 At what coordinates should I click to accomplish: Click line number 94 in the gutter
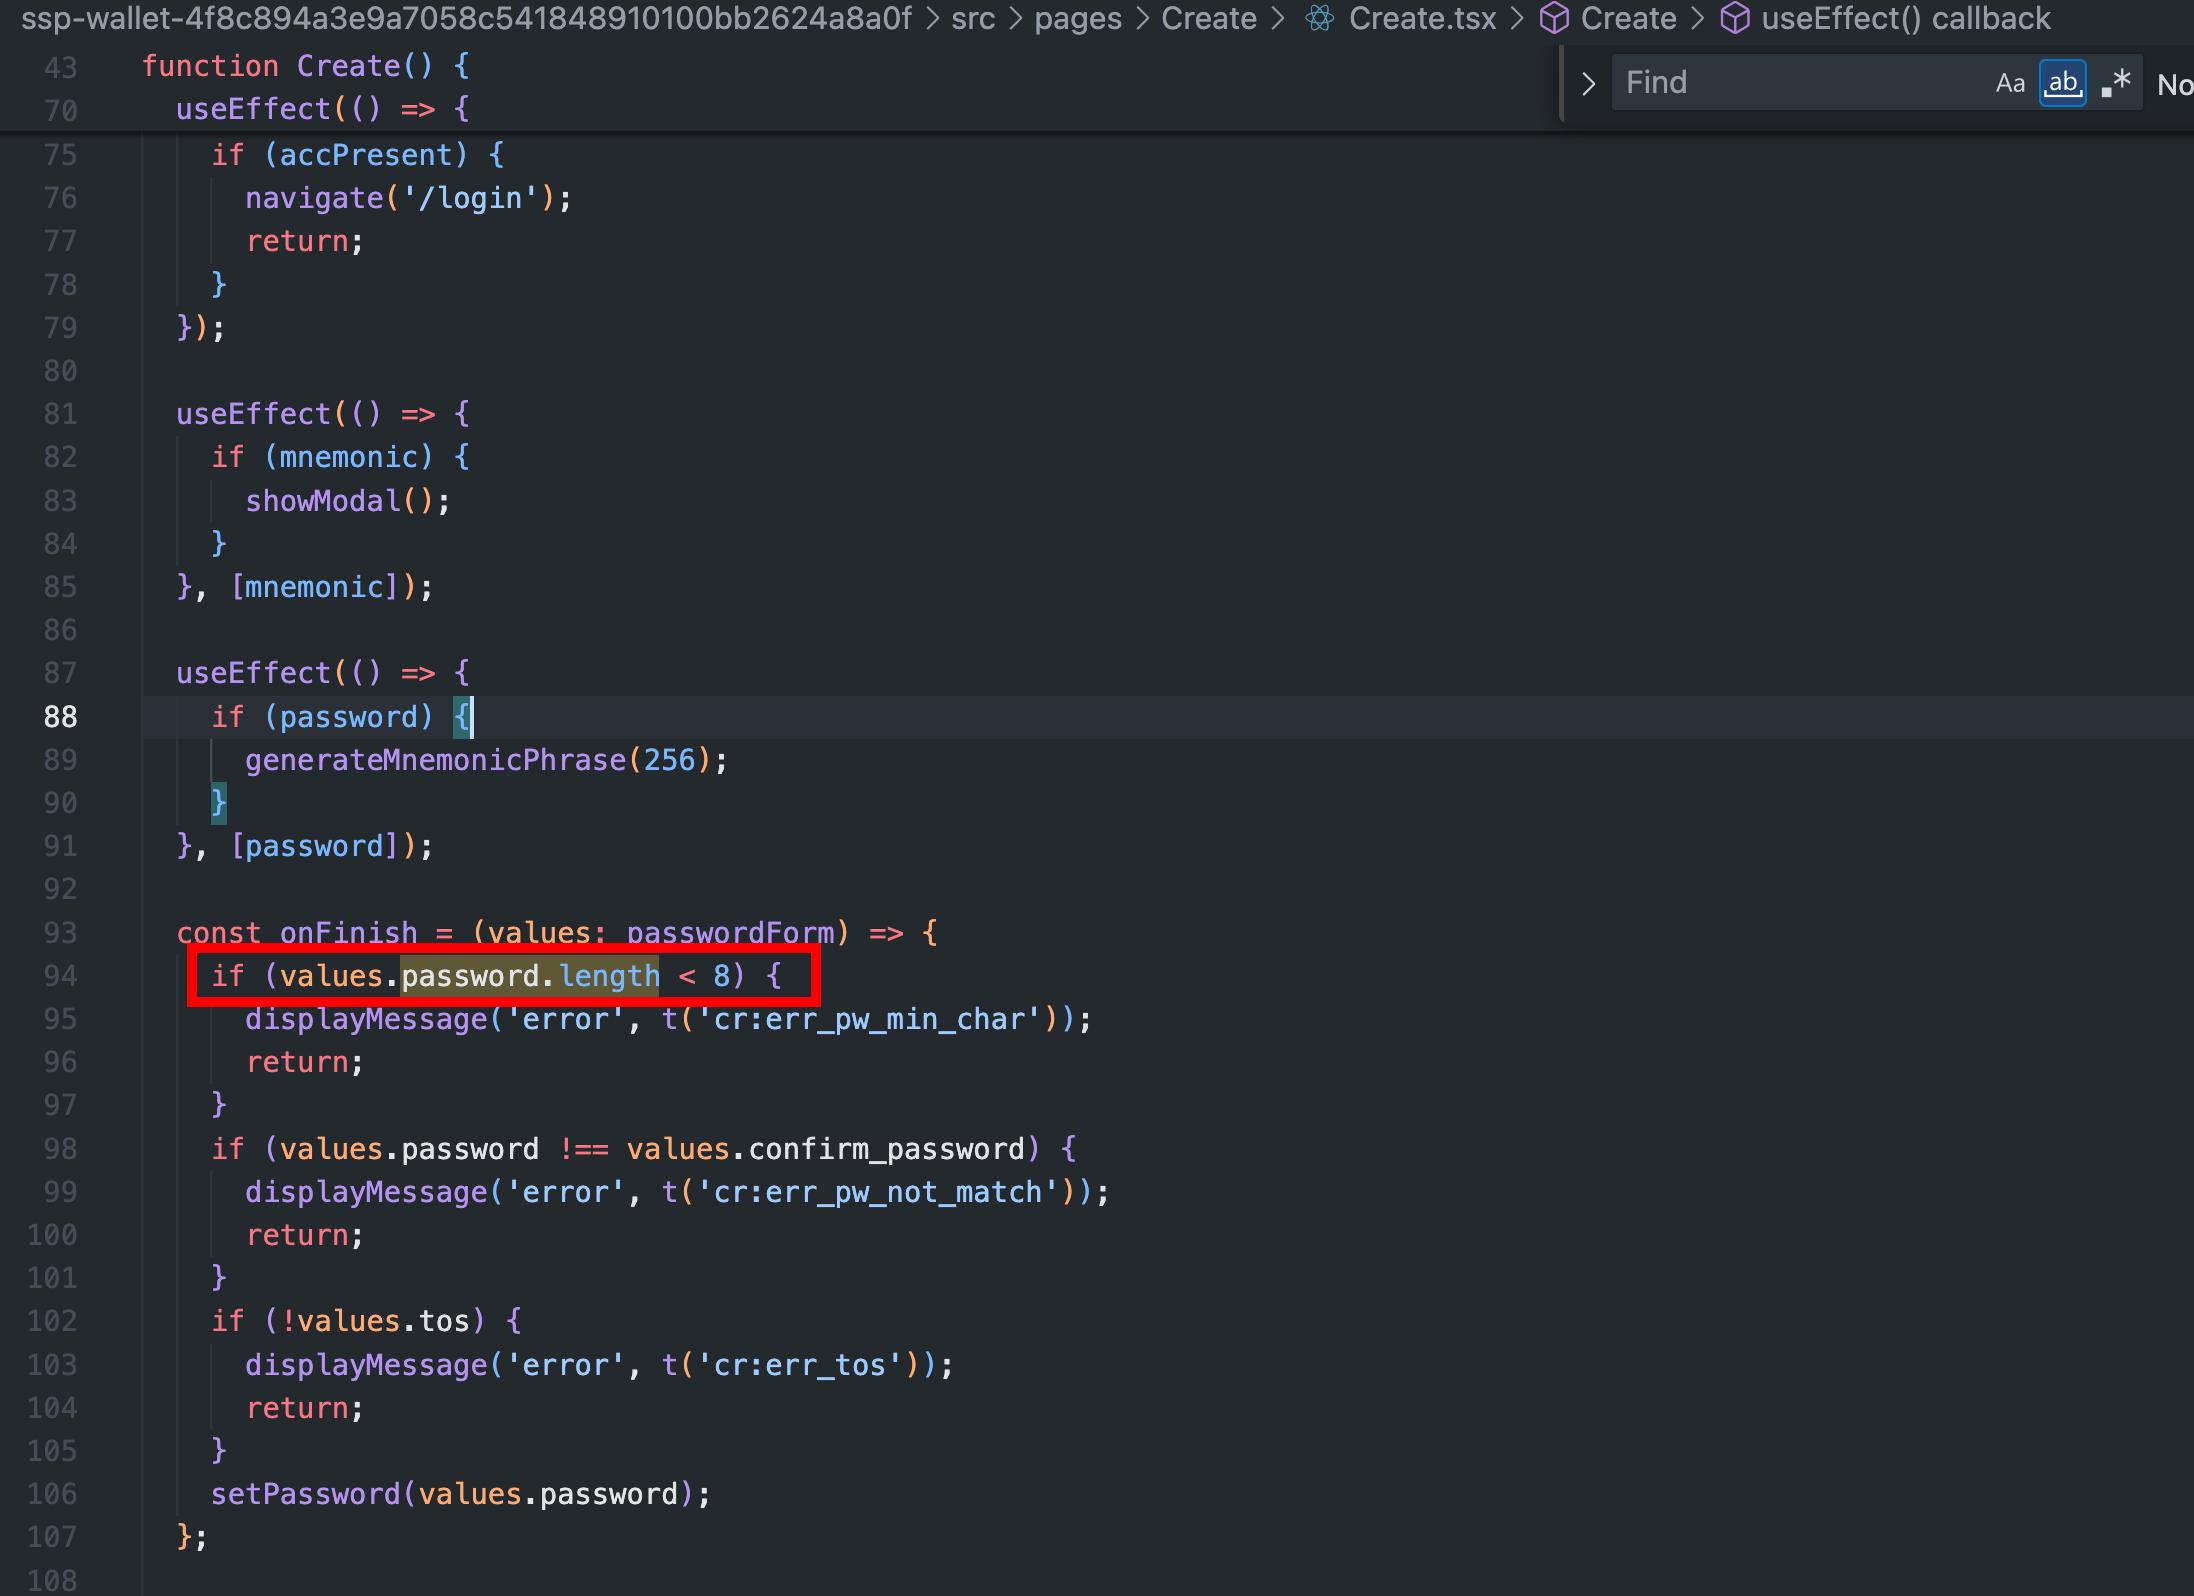click(60, 976)
